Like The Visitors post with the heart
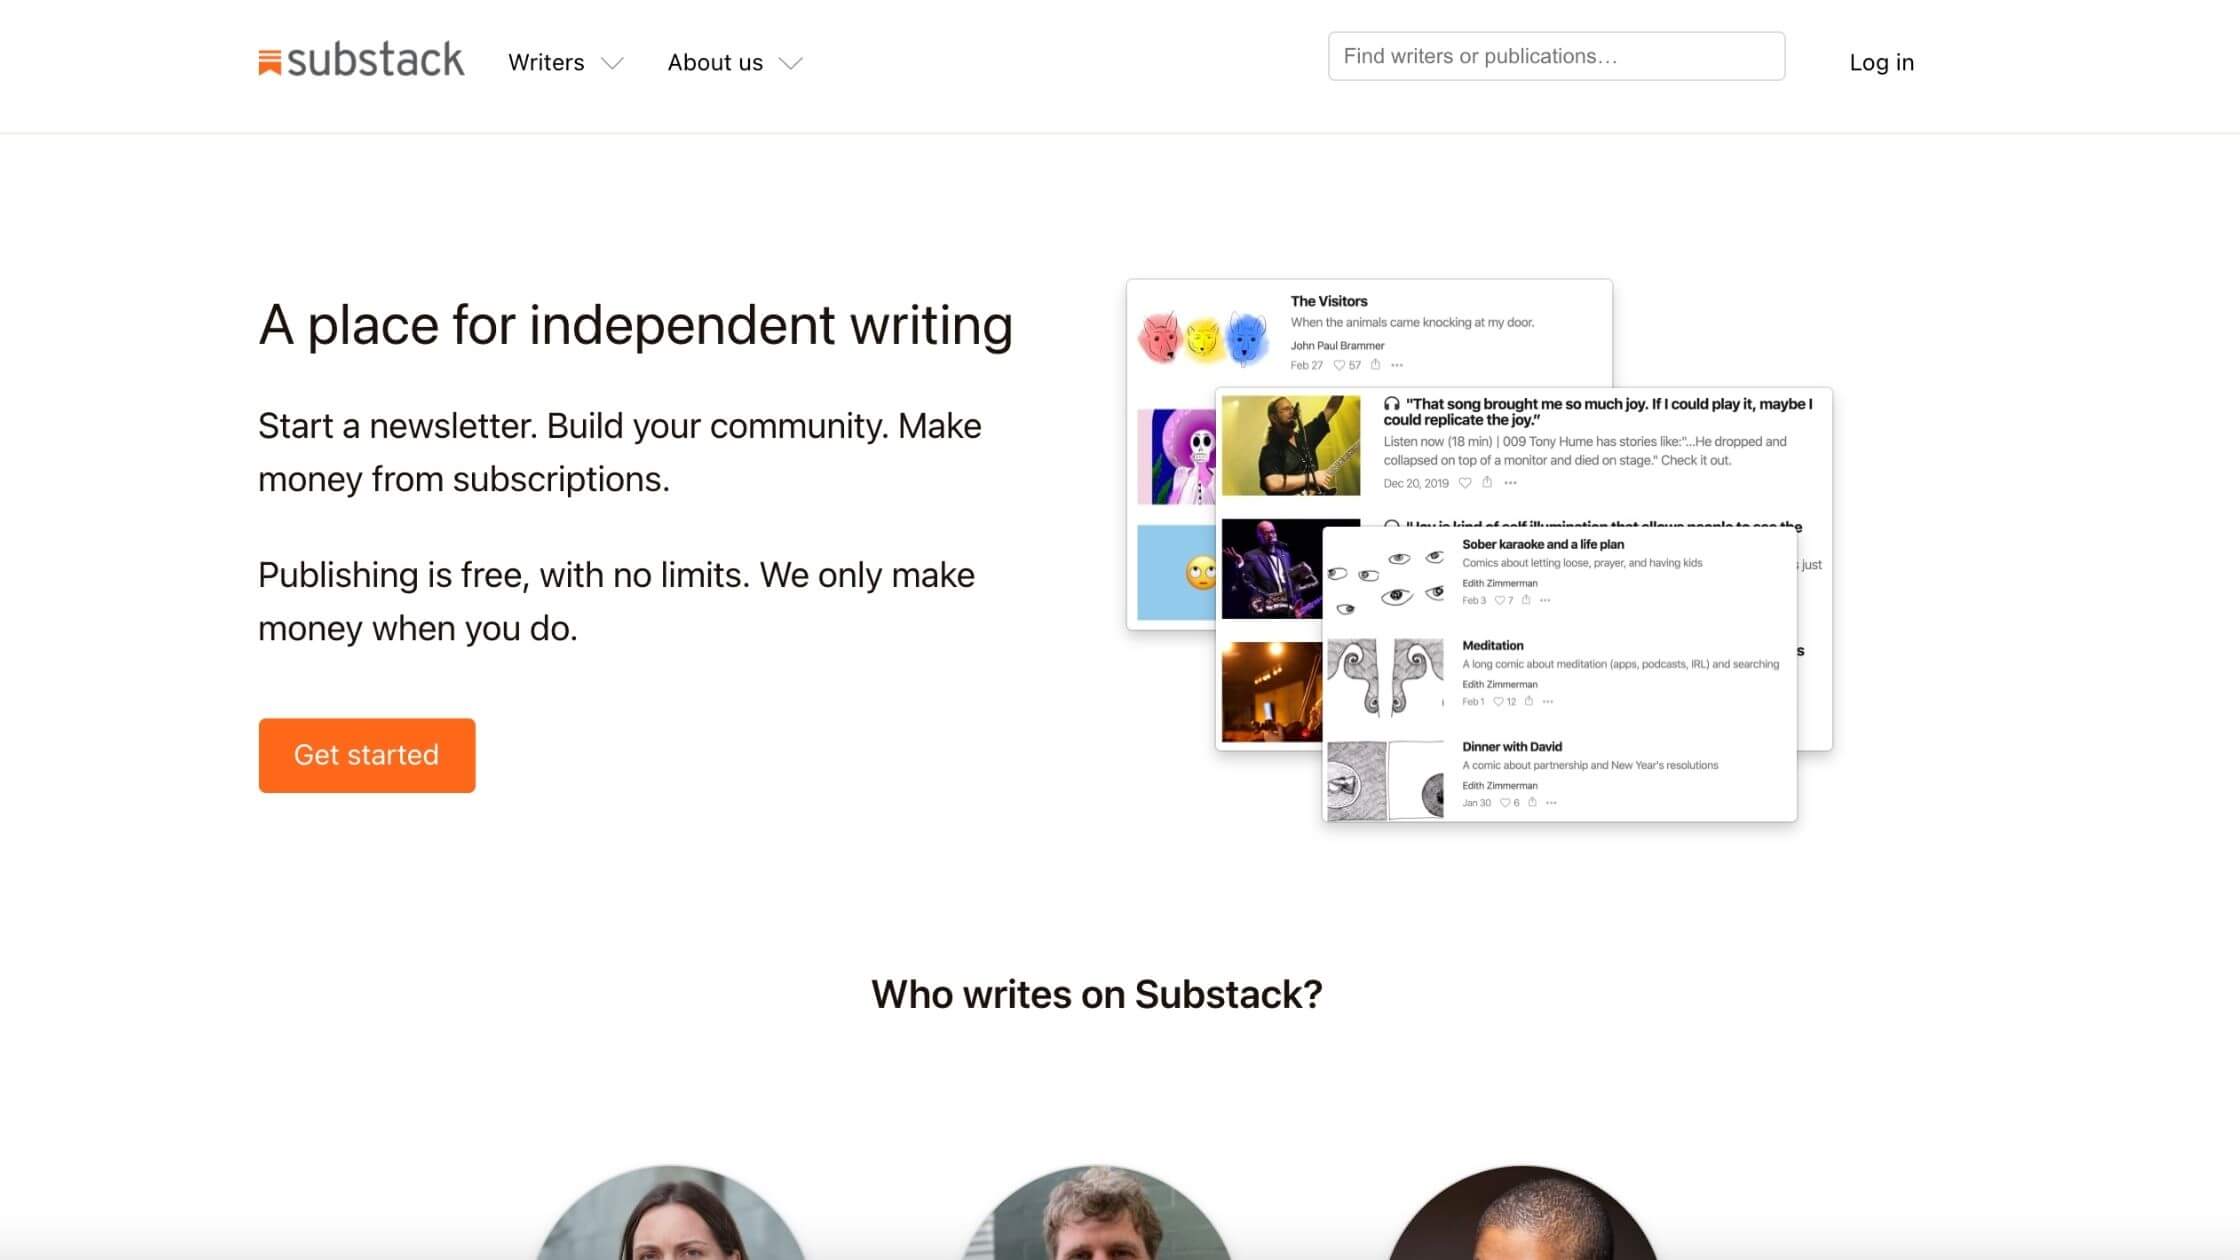The height and width of the screenshot is (1260, 2240). tap(1339, 365)
